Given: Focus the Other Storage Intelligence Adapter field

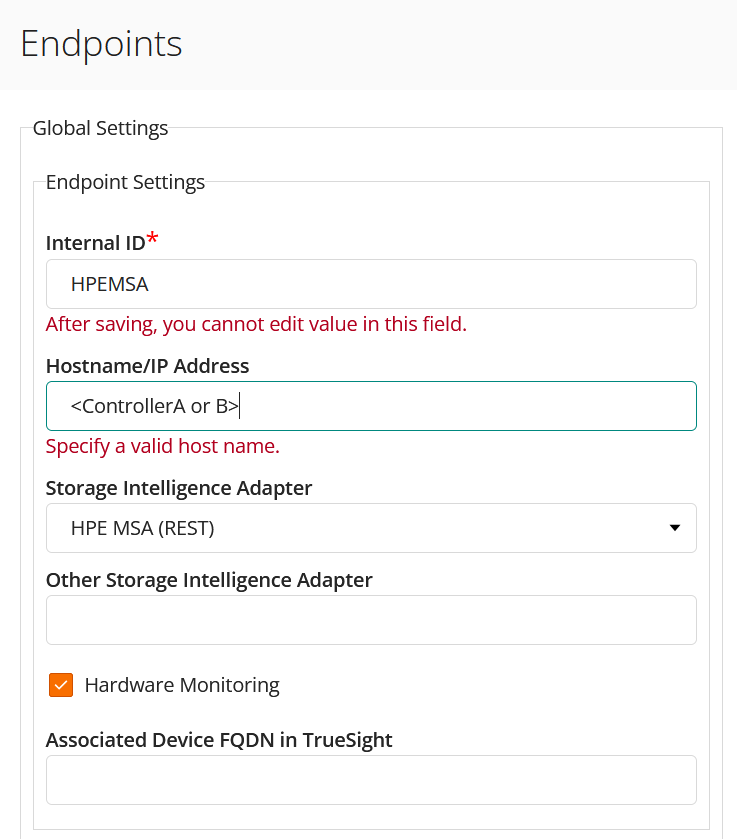Looking at the screenshot, I should point(370,620).
